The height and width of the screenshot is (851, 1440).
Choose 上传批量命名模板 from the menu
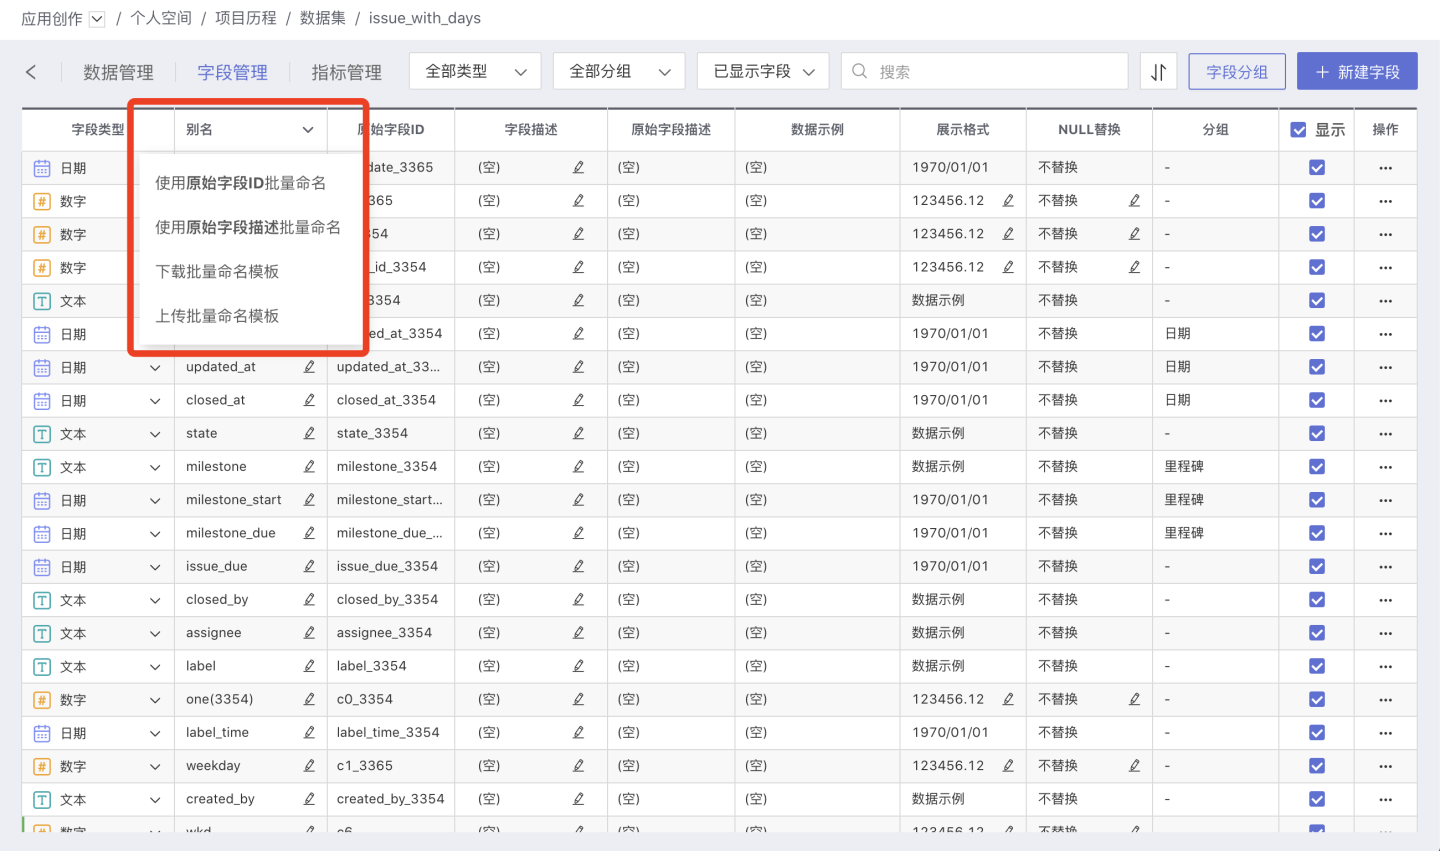tap(217, 316)
